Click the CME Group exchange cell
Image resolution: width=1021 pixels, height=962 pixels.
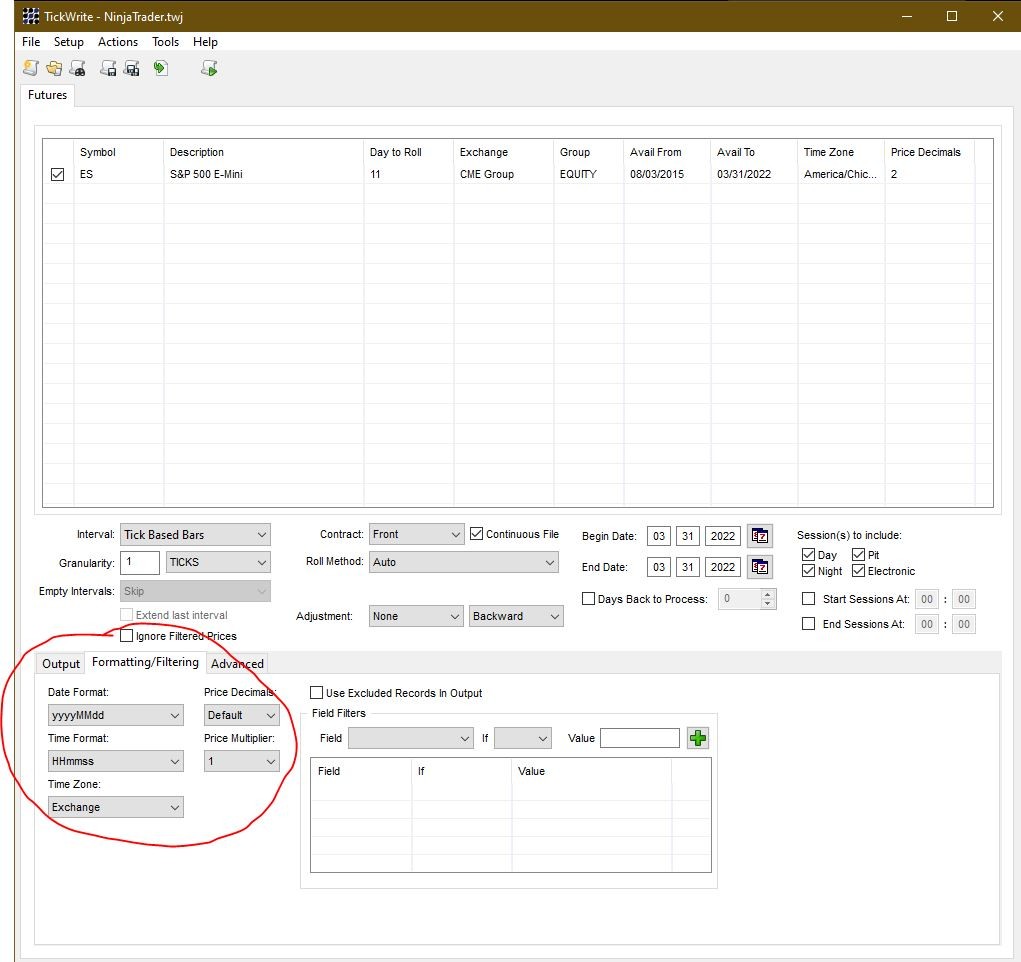[487, 175]
